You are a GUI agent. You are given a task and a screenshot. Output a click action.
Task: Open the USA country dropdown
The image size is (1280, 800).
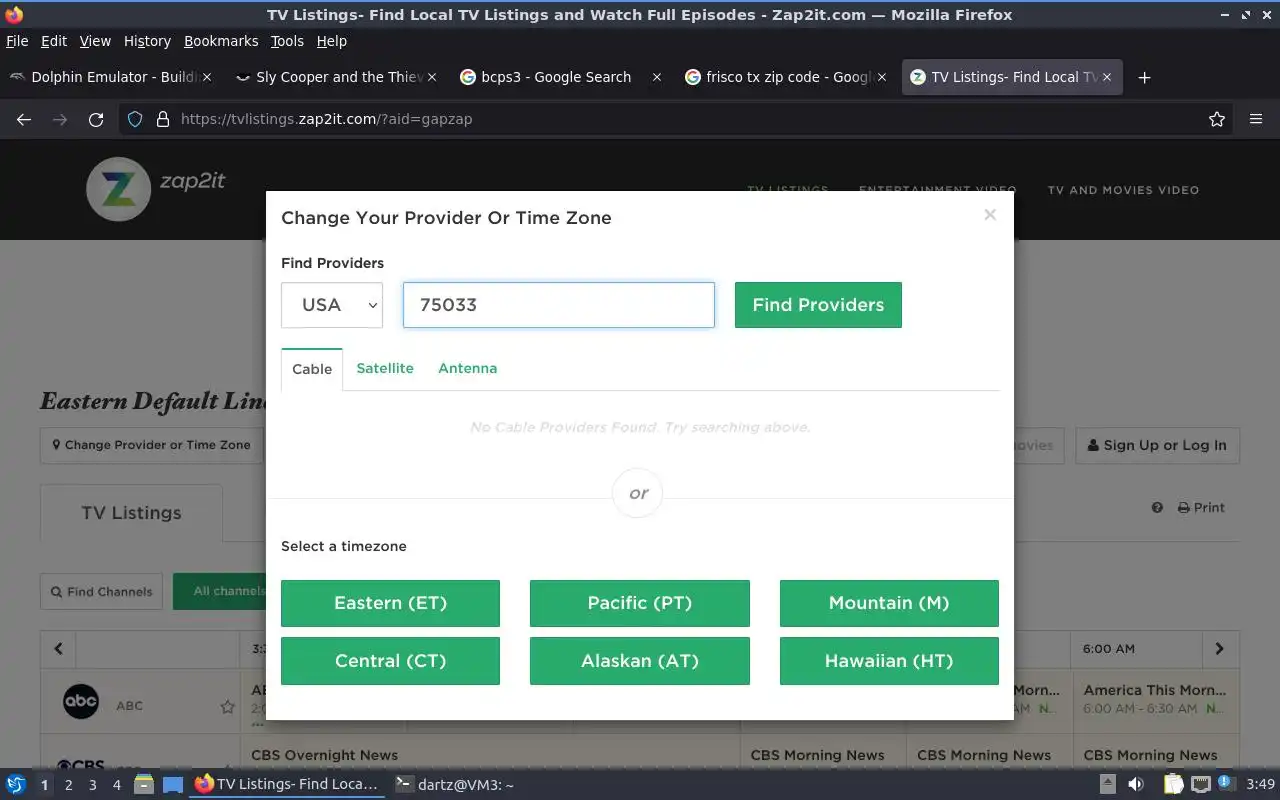[332, 305]
